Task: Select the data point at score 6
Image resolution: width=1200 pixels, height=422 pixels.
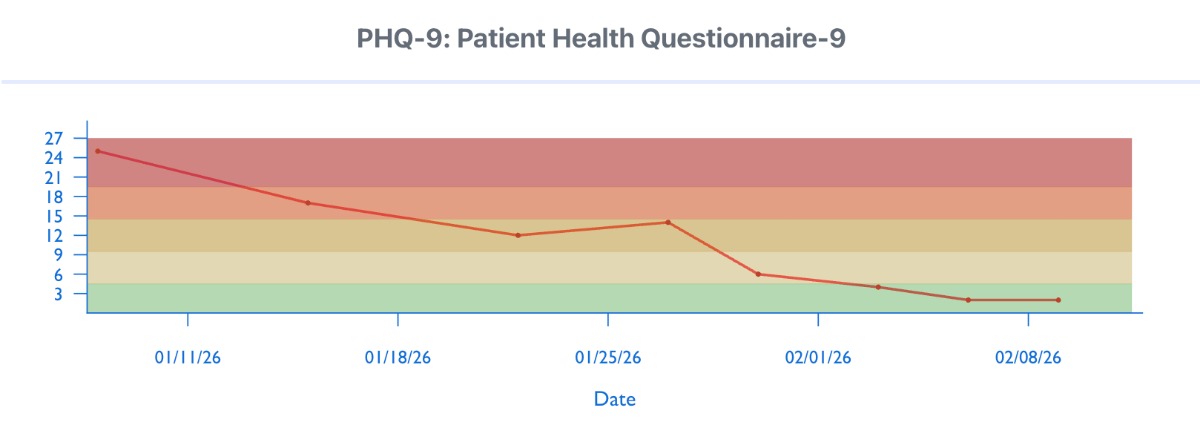Action: tap(758, 274)
